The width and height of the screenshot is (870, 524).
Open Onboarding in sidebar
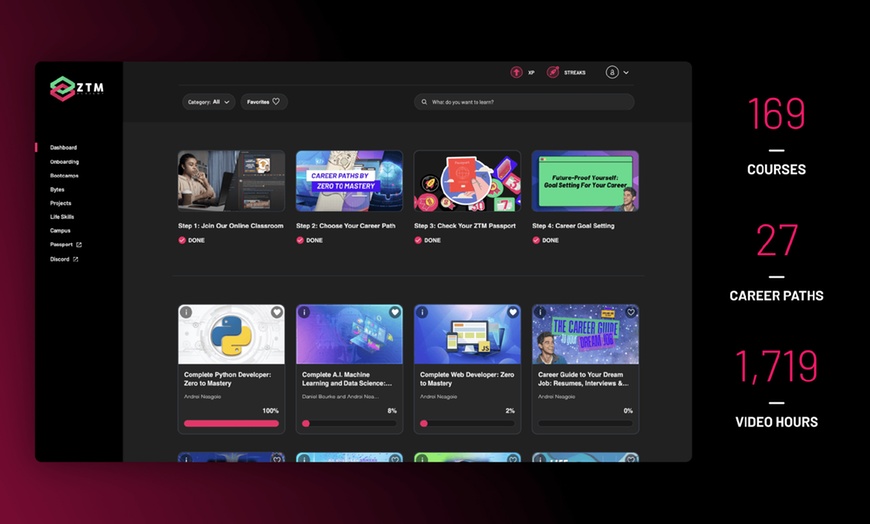coord(64,162)
